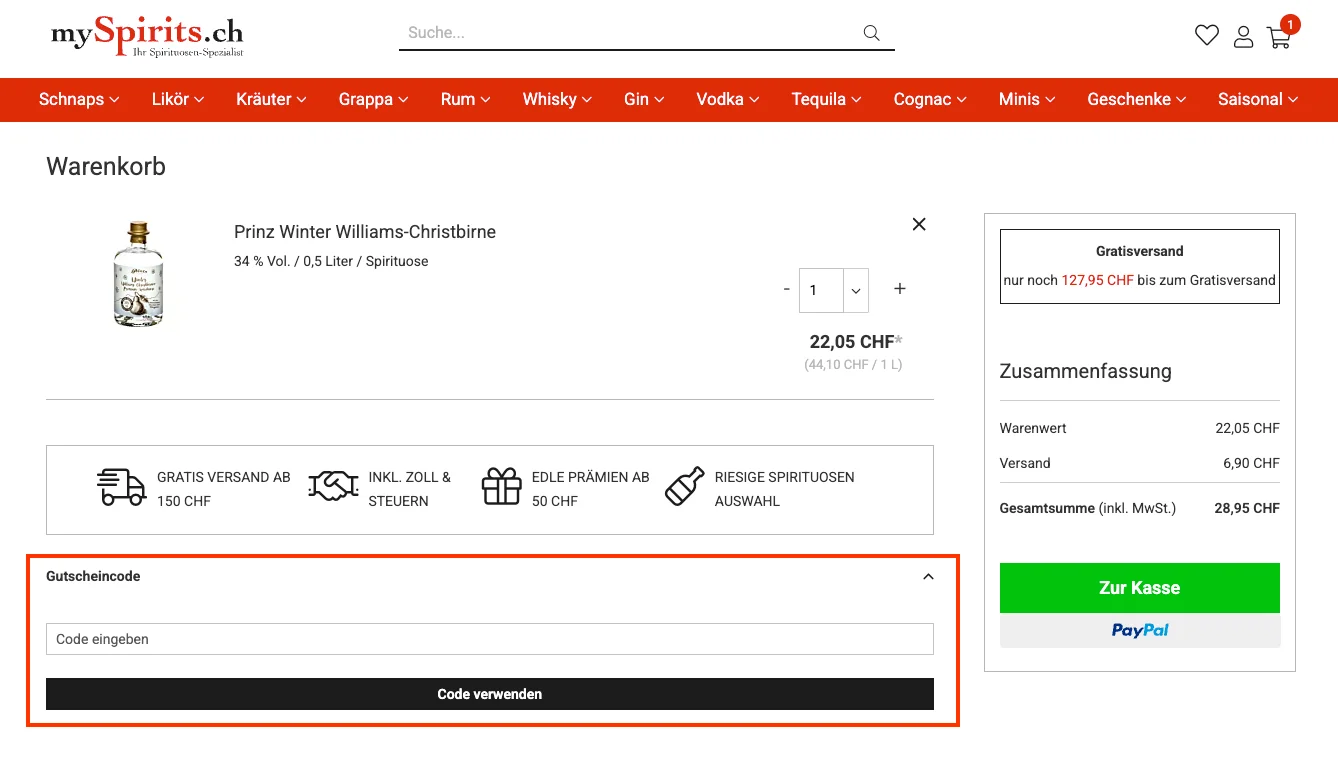Remove Prinz Winter Williams-Christbirne from cart
This screenshot has height=759, width=1338.
(918, 224)
